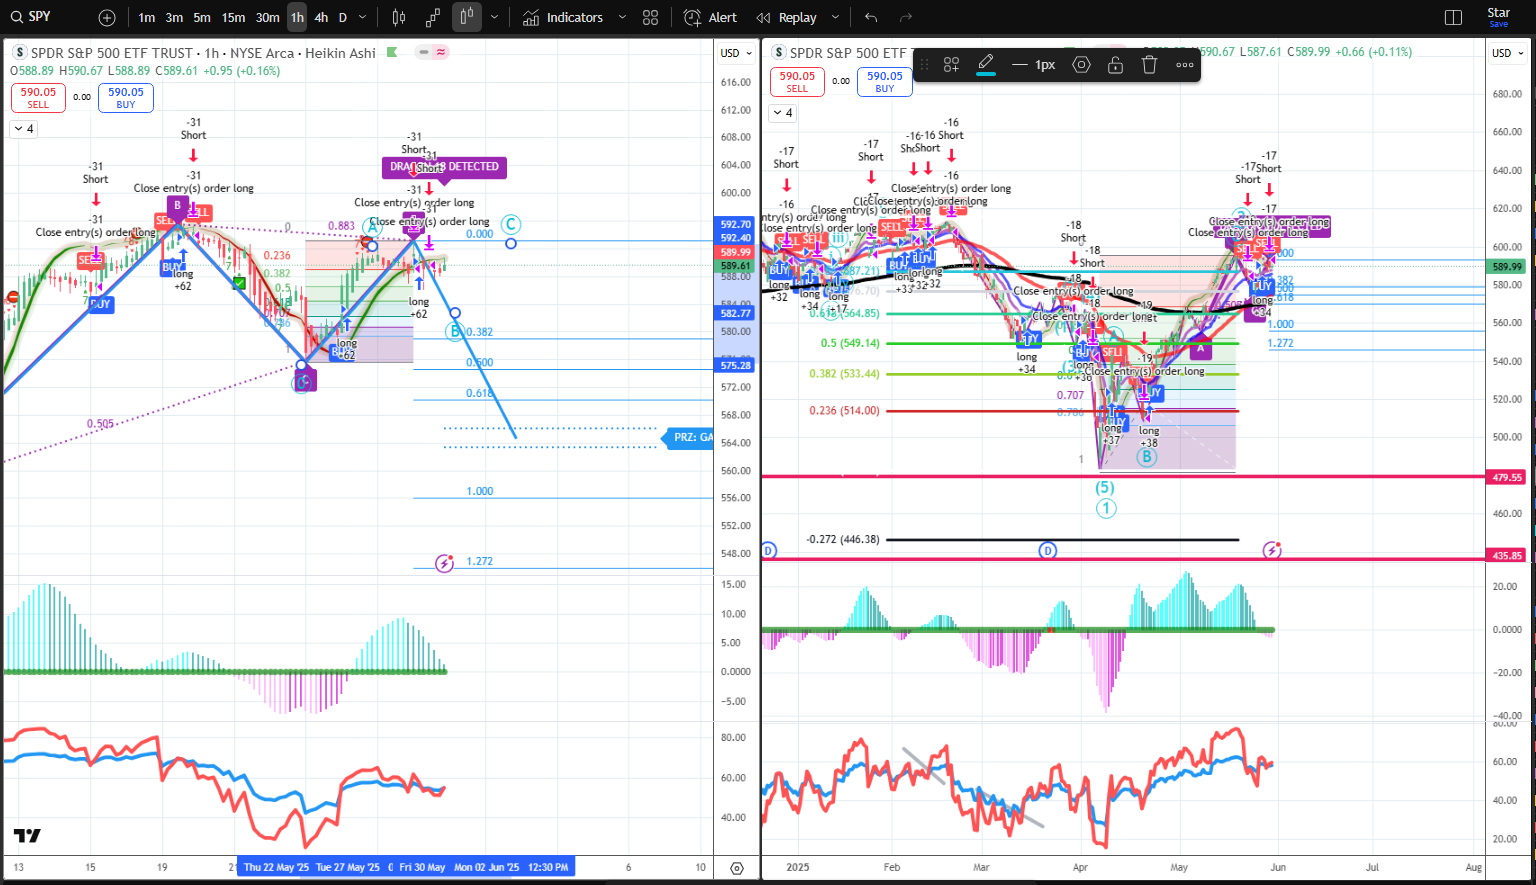This screenshot has height=885, width=1536.
Task: Click the leftmost D dividend marker on right chart
Action: point(768,550)
